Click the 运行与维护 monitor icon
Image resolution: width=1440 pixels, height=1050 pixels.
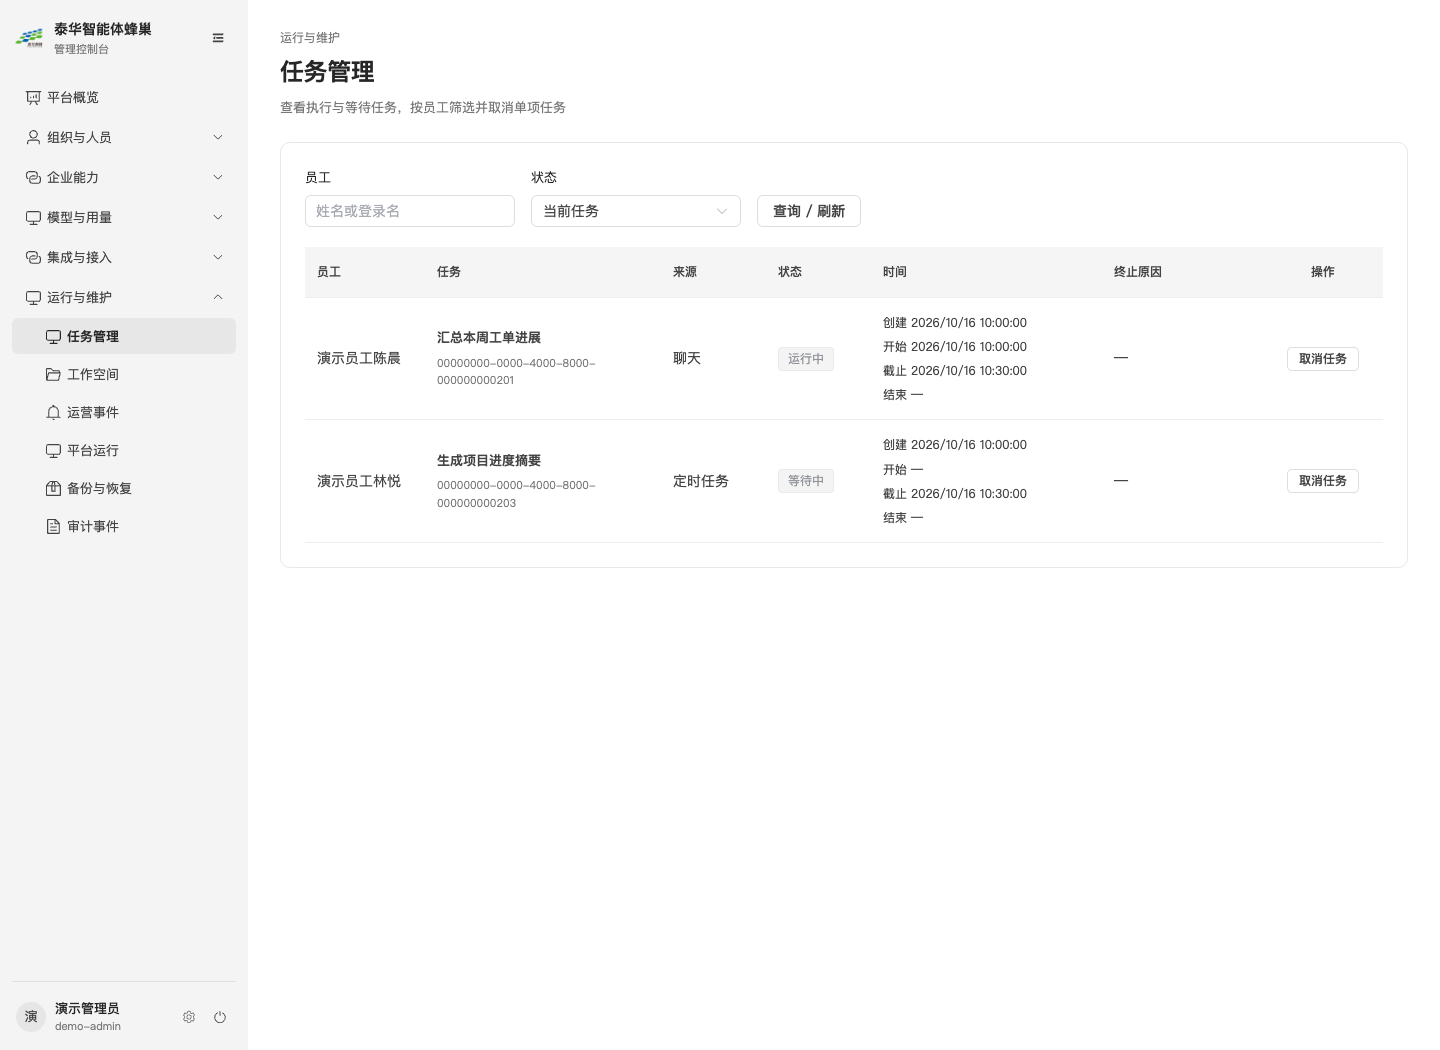tap(33, 297)
